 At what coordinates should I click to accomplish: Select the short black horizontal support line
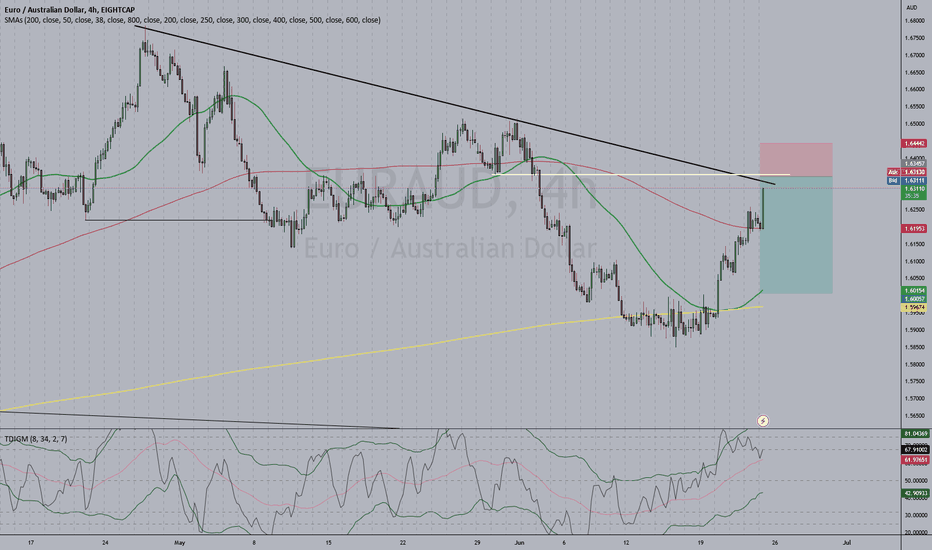point(177,221)
